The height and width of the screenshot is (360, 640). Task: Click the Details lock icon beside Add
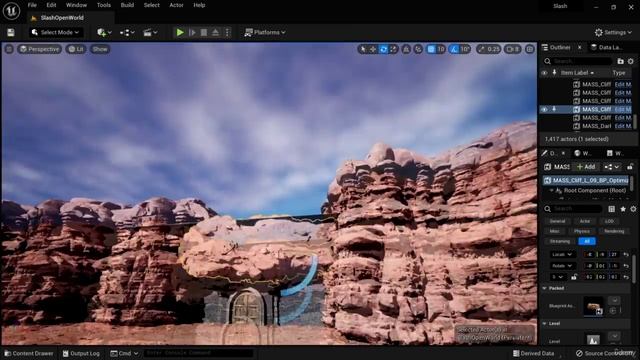(x=630, y=167)
